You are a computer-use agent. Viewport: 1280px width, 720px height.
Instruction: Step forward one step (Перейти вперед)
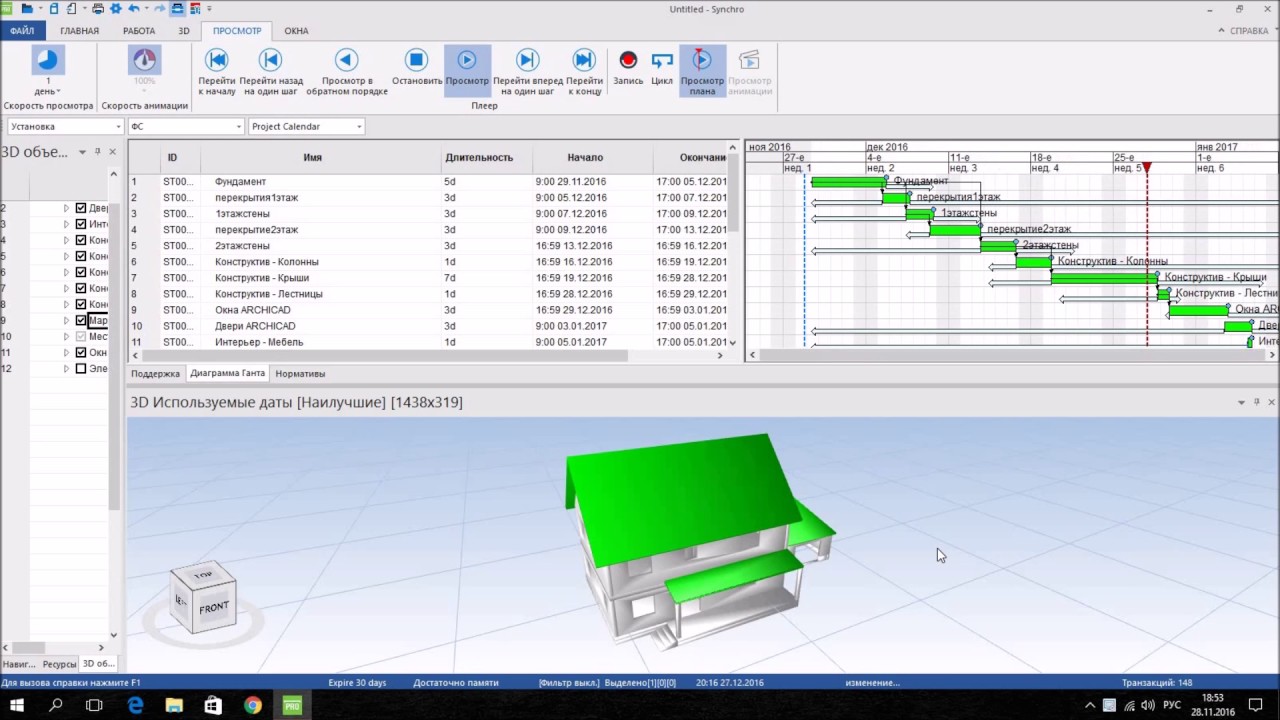[x=527, y=71]
